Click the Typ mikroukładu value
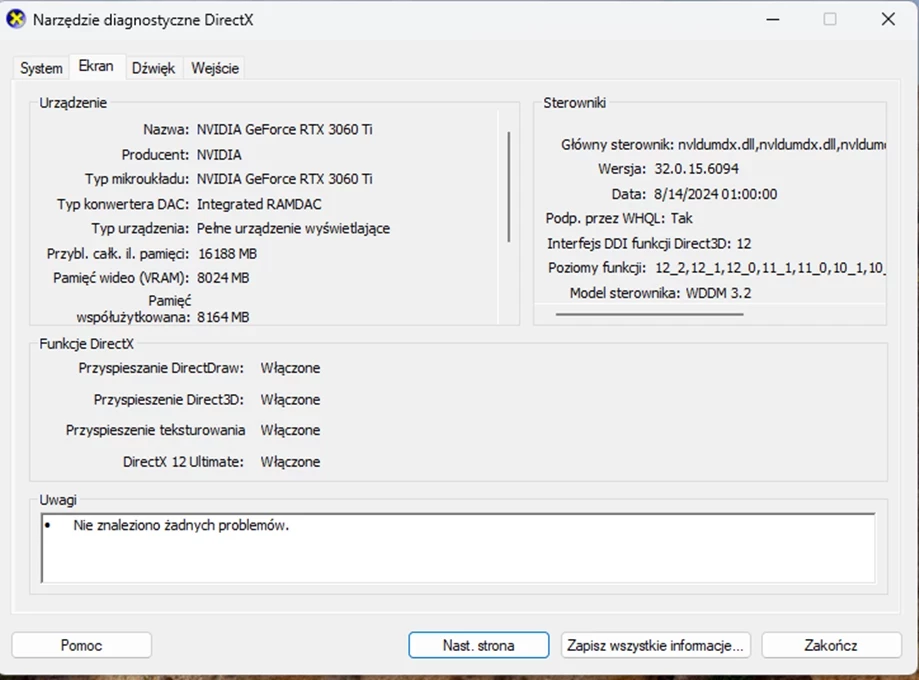This screenshot has width=919, height=680. point(284,179)
